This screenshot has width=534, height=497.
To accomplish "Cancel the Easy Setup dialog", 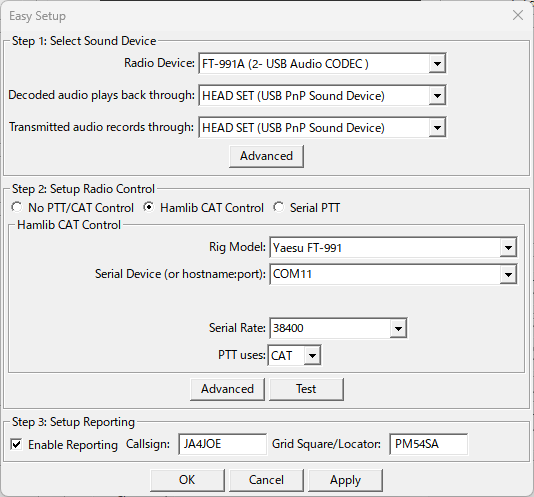I will pyautogui.click(x=266, y=480).
